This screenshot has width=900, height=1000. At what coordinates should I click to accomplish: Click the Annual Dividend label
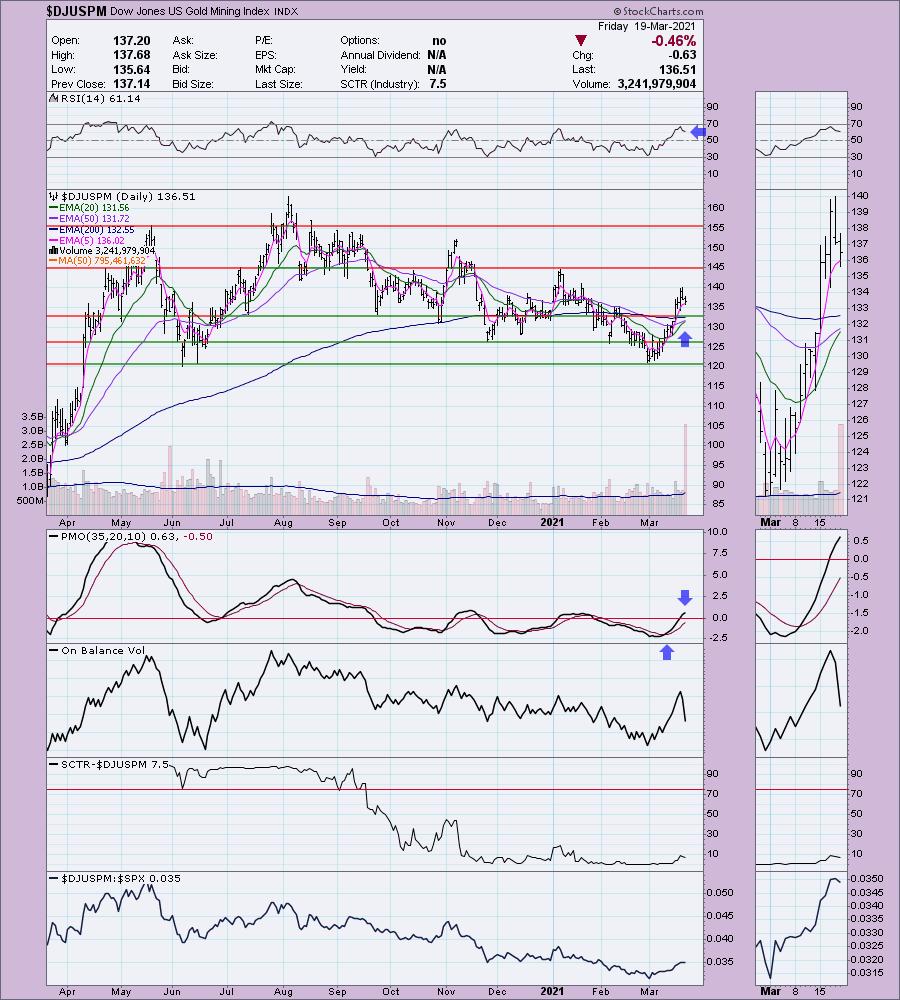[380, 55]
